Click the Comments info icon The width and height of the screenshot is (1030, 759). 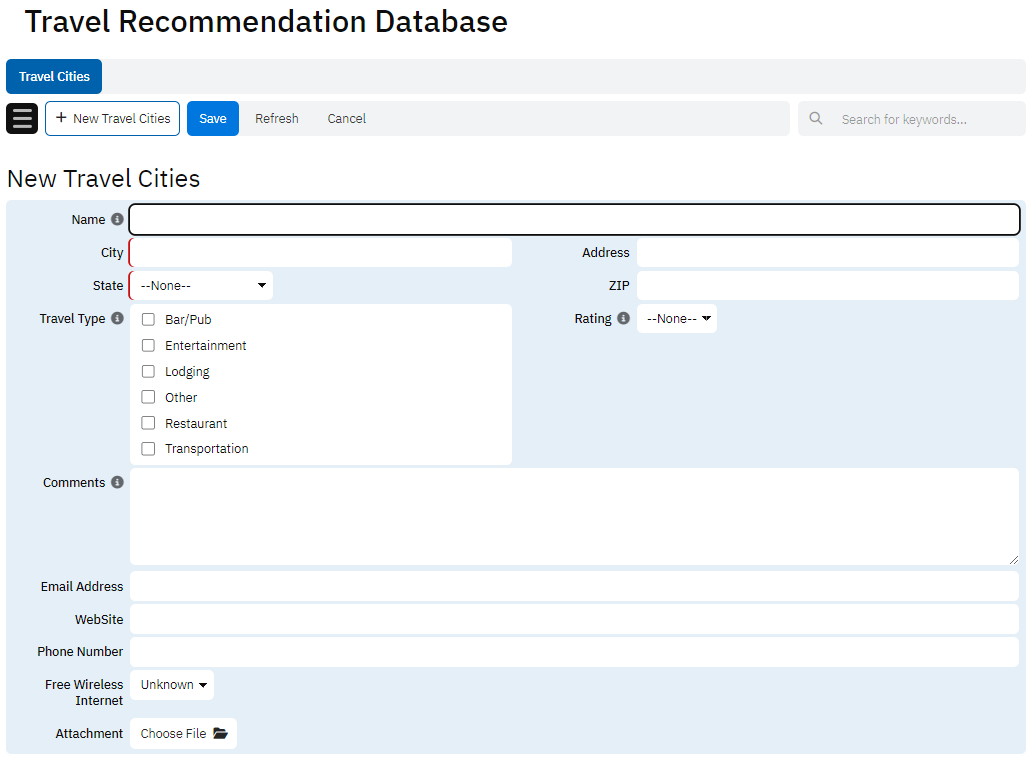point(117,482)
